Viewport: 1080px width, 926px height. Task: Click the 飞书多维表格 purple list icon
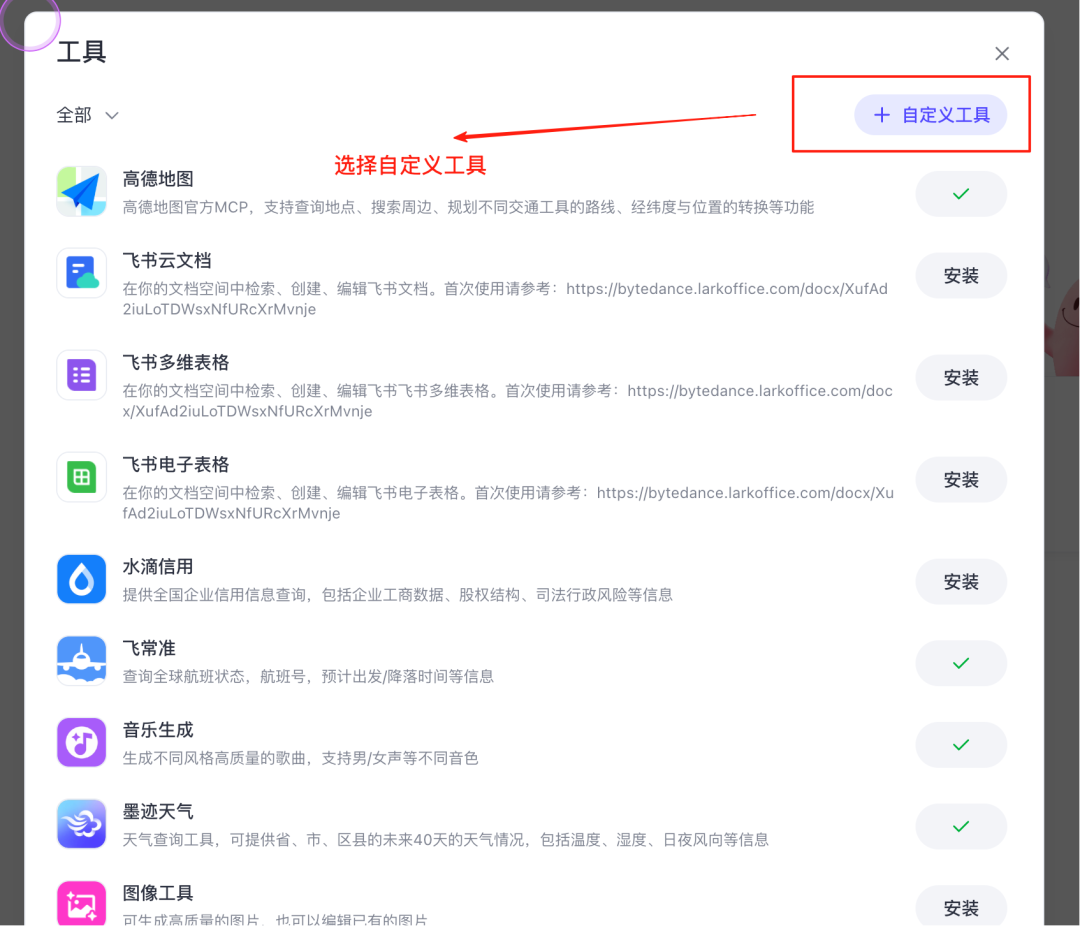(81, 375)
